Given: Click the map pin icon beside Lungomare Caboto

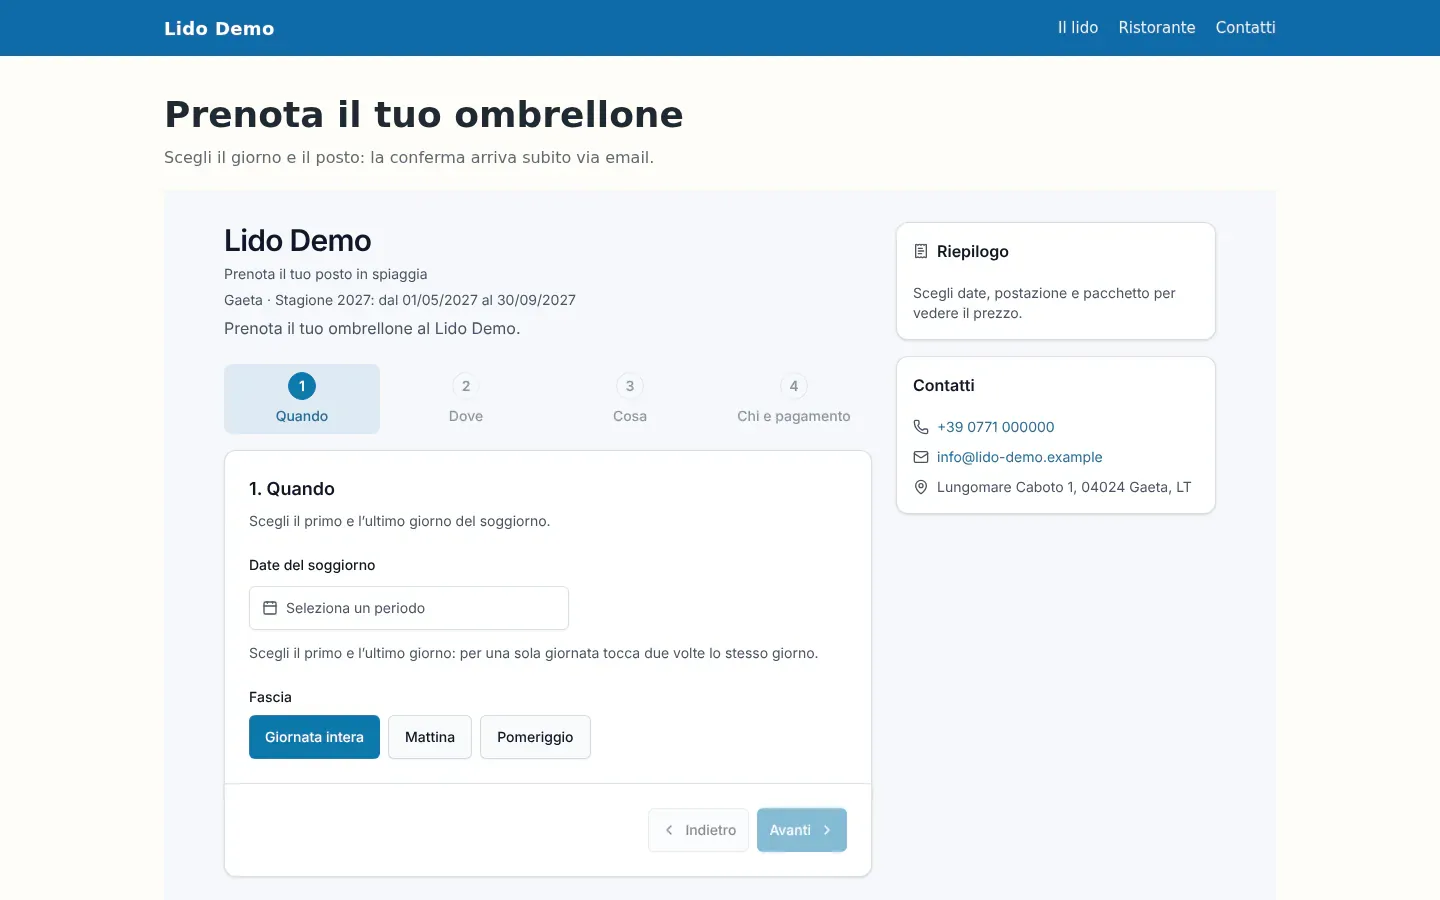Looking at the screenshot, I should pos(921,487).
